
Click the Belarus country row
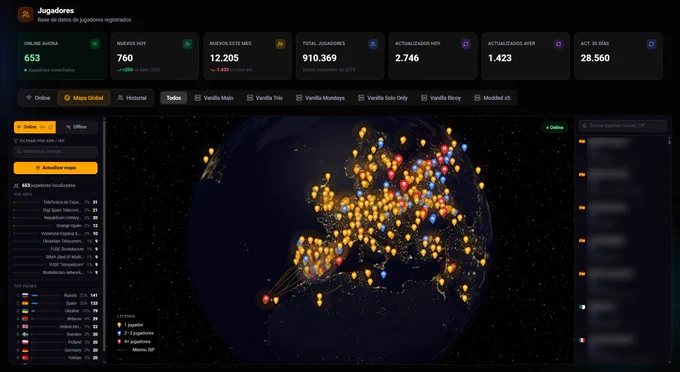click(x=56, y=319)
